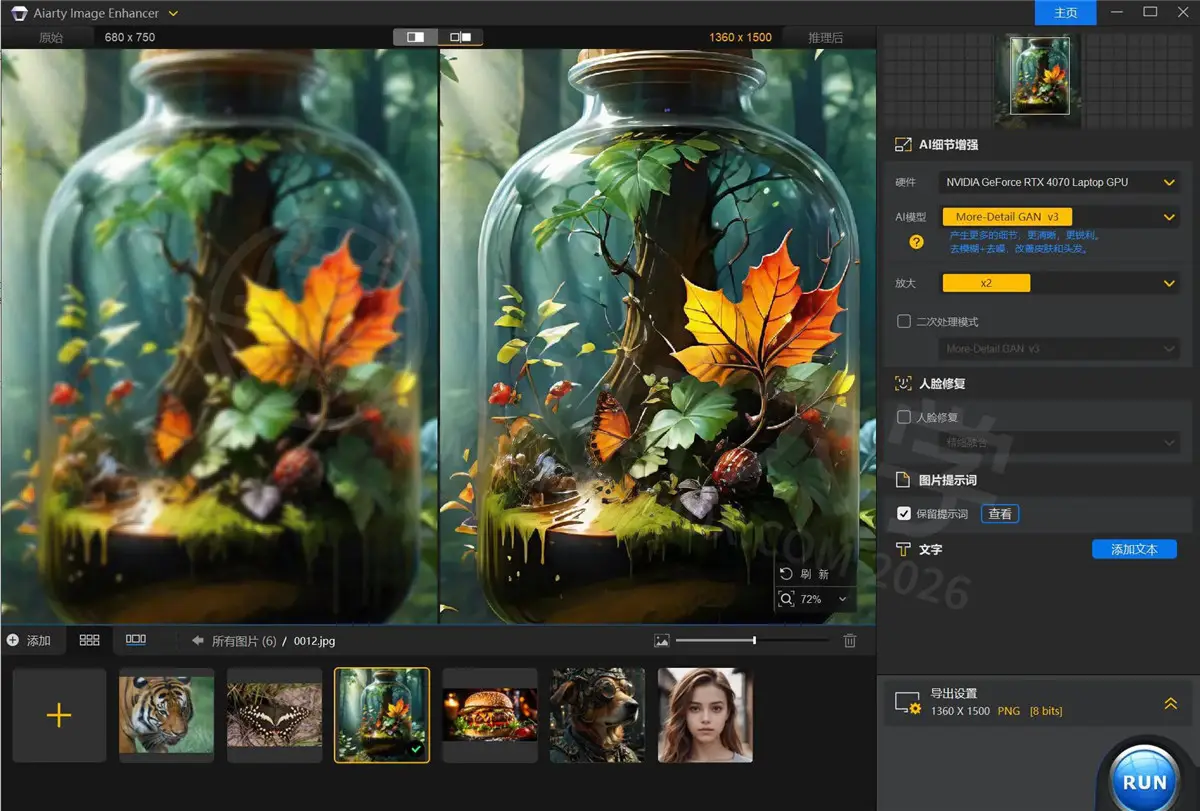Open the disabled second-pass model dropdown

tap(1060, 349)
